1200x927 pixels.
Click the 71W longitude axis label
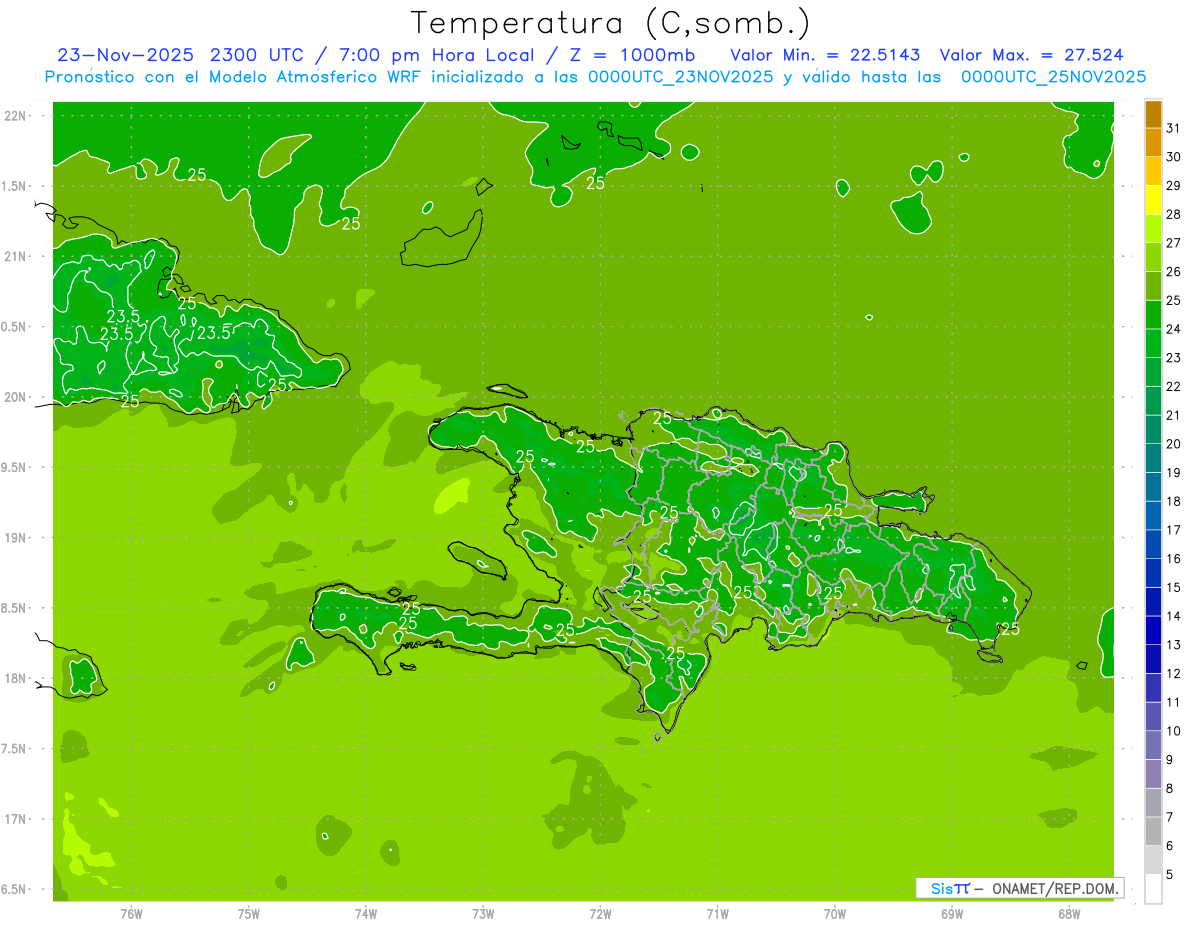[x=717, y=914]
